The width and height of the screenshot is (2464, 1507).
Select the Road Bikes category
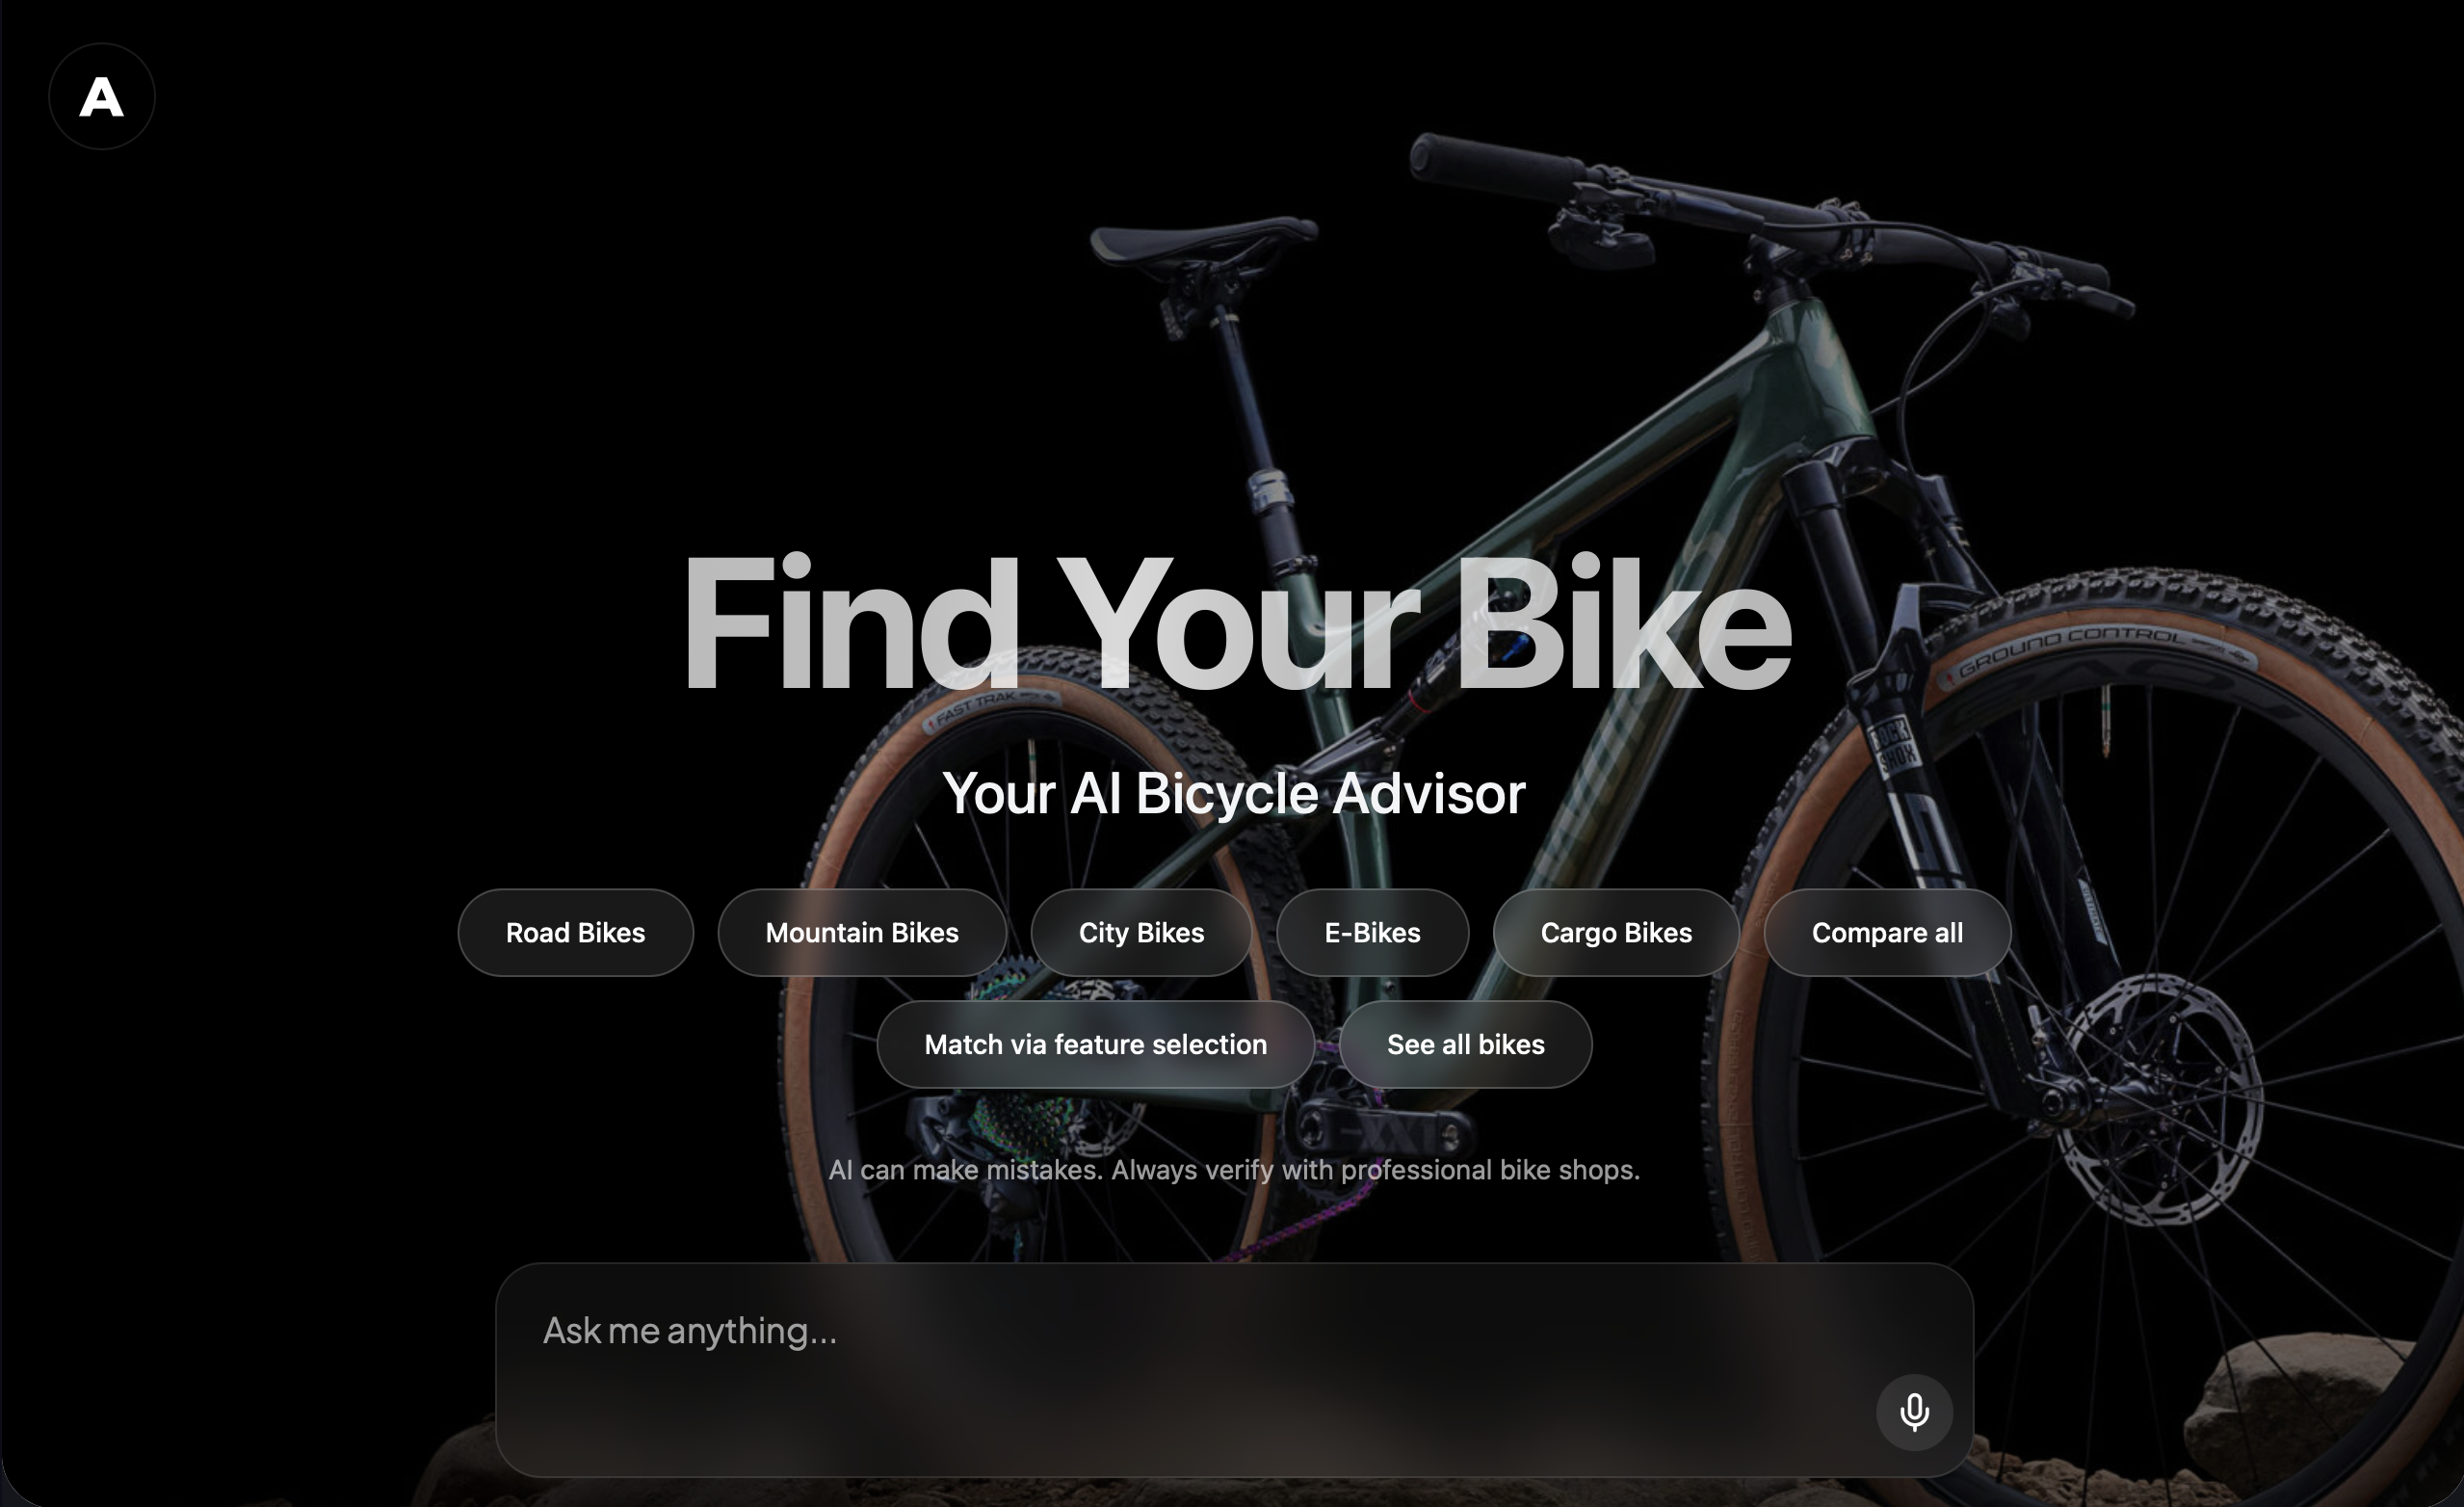coord(575,932)
